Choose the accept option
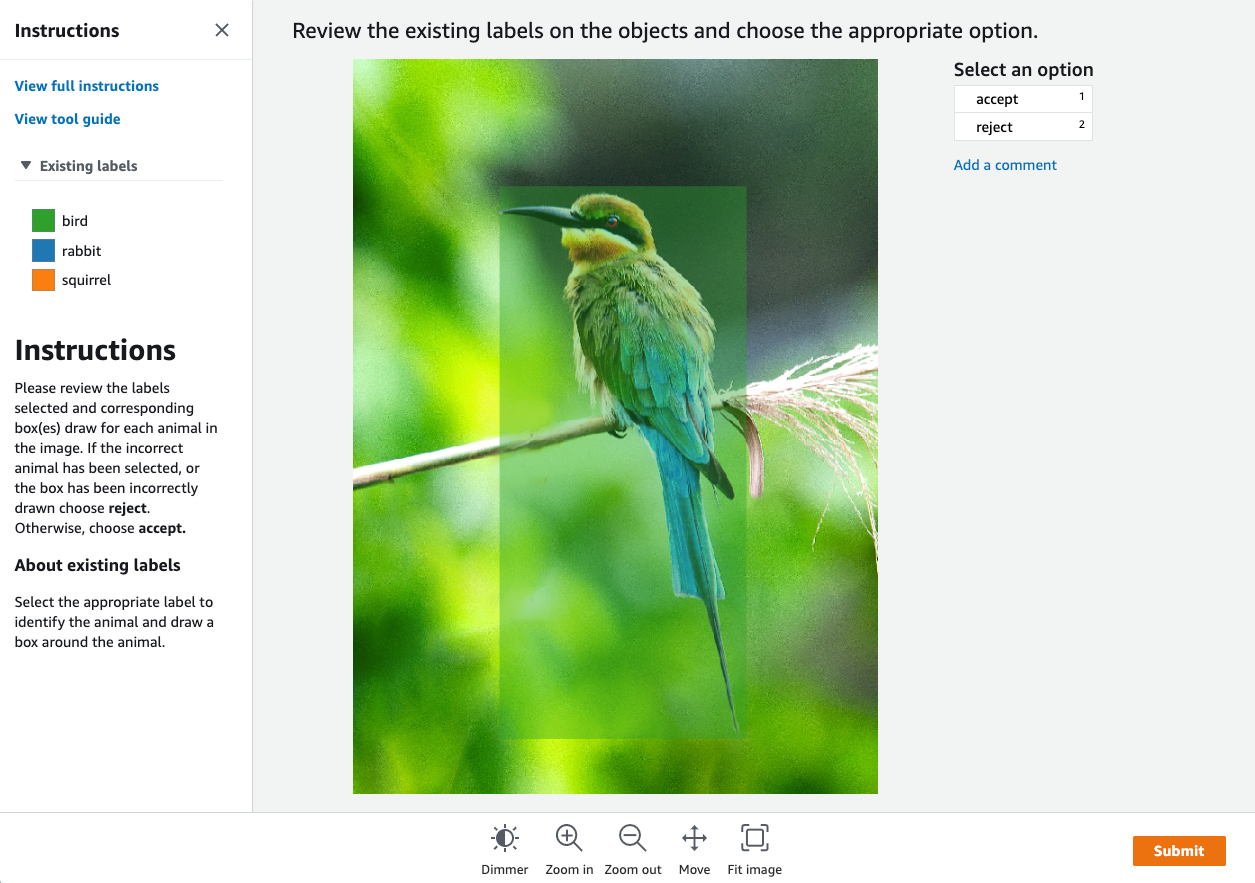Viewport: 1255px width, 883px height. point(1022,99)
